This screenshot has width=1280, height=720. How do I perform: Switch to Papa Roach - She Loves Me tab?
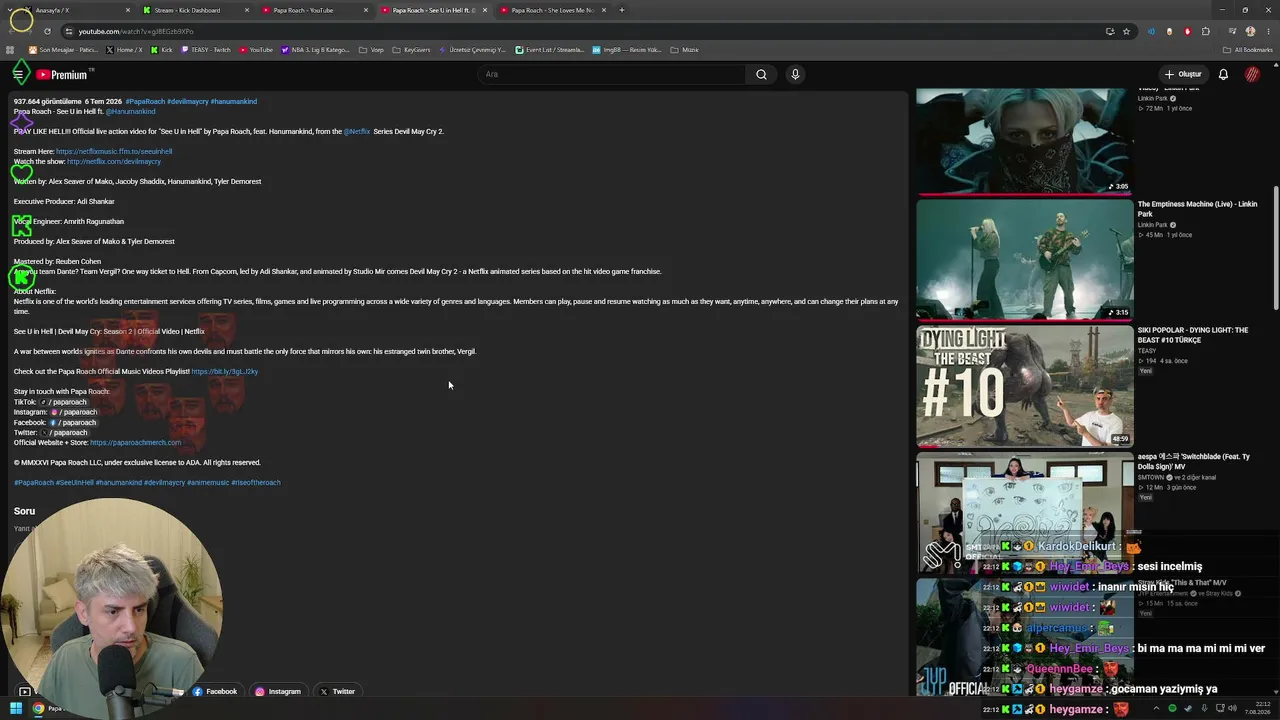coord(552,10)
